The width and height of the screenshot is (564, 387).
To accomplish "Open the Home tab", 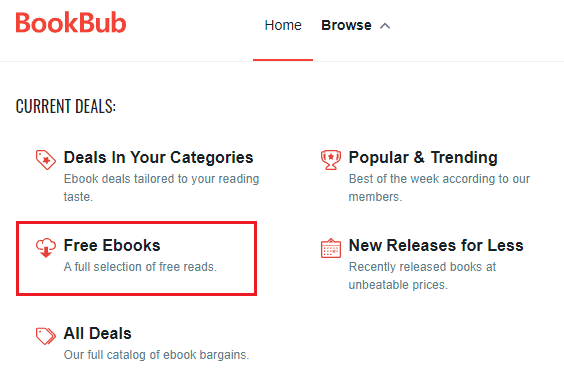I will tap(283, 25).
